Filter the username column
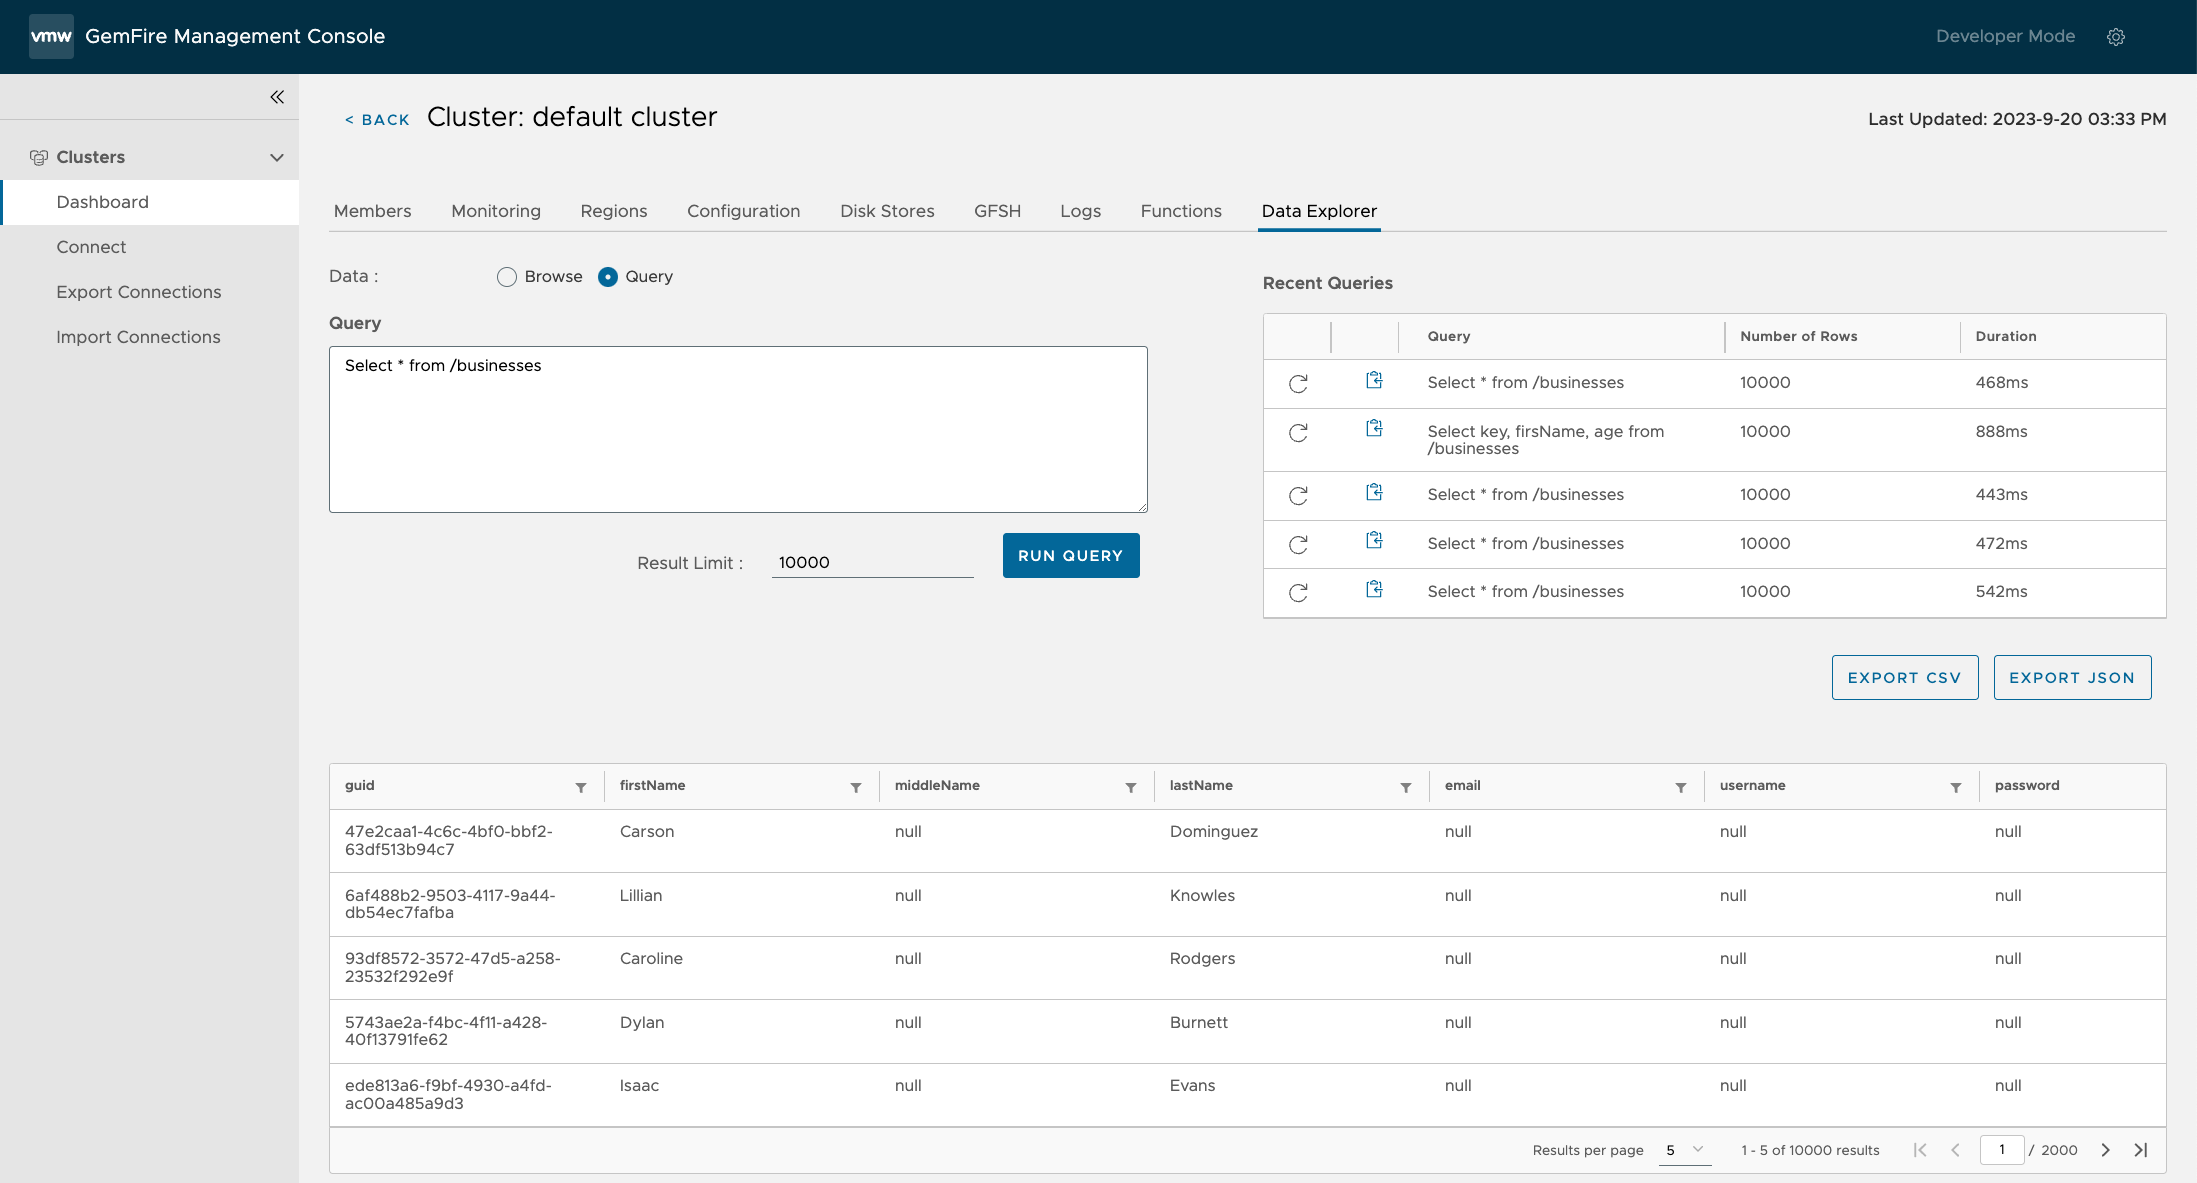This screenshot has height=1183, width=2197. (1956, 788)
